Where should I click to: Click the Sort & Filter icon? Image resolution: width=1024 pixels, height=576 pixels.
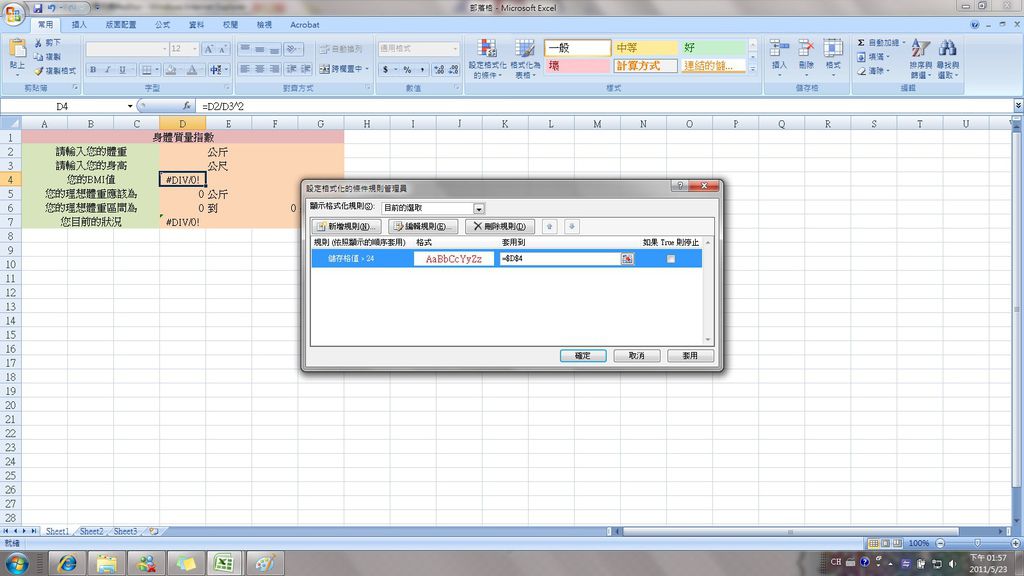tap(920, 59)
